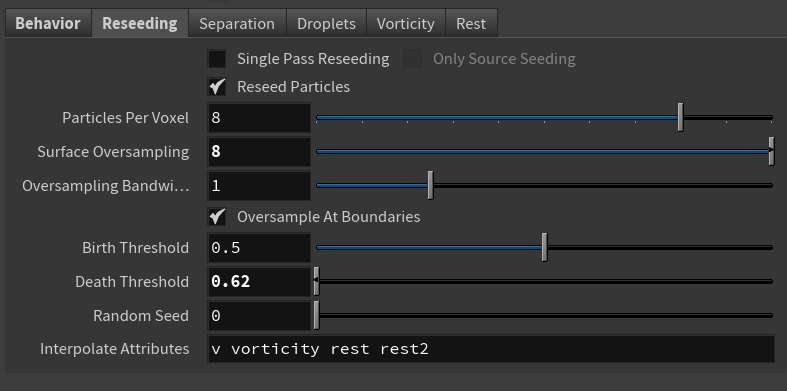Screen dimensions: 787x391
Task: Open the Rest tab
Action: (471, 24)
